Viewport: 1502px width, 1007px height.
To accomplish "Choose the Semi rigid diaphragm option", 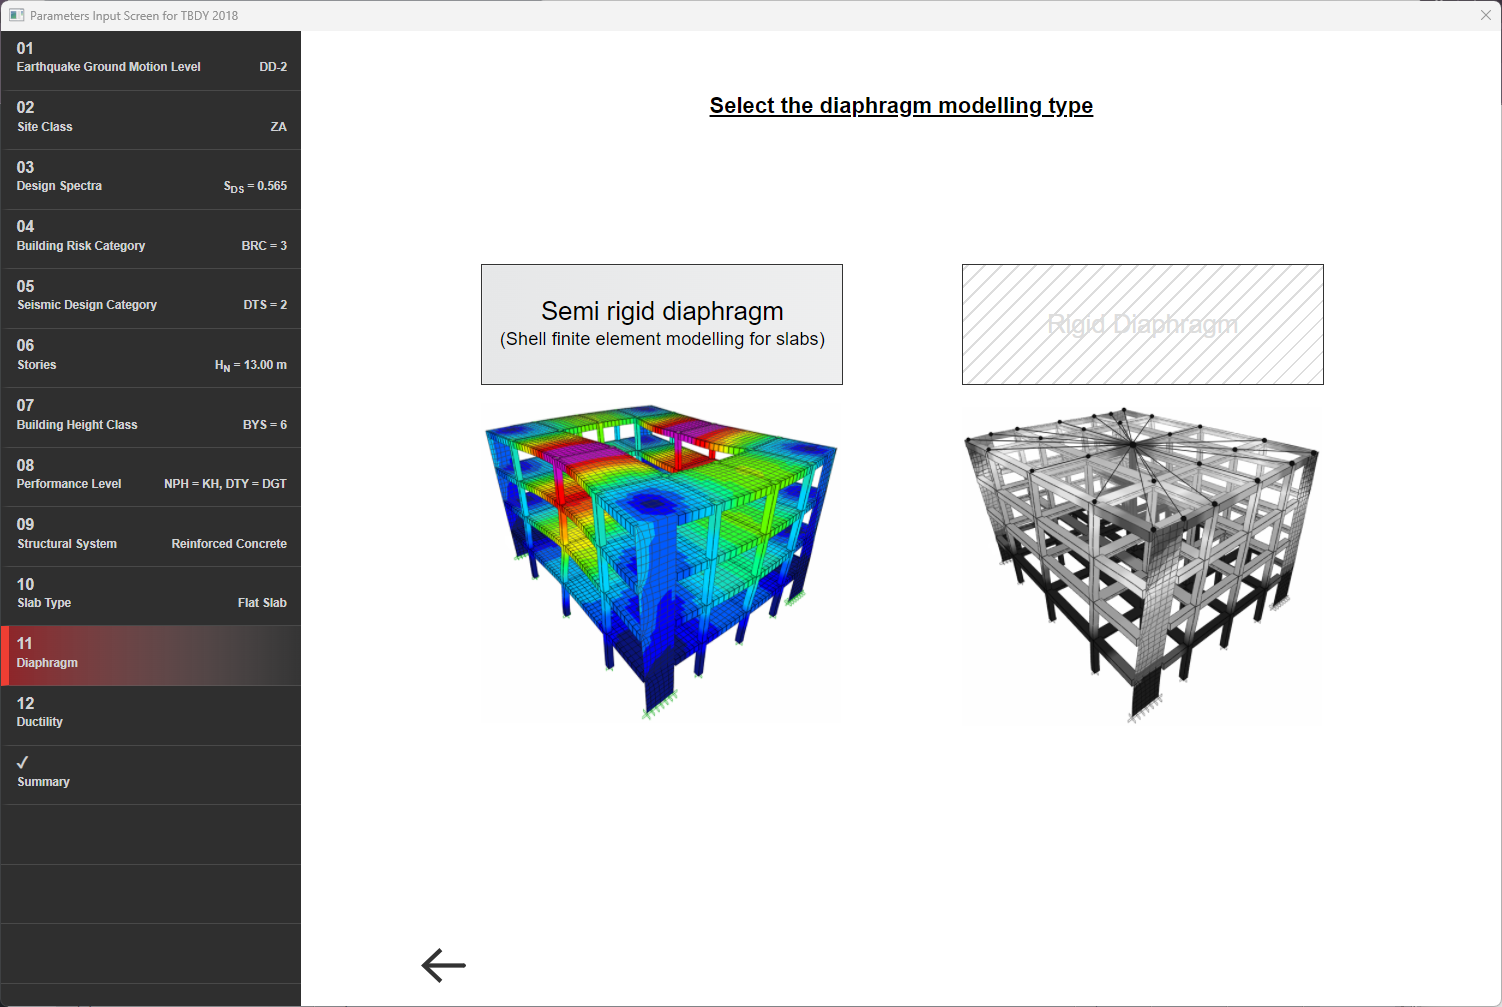I will 661,324.
